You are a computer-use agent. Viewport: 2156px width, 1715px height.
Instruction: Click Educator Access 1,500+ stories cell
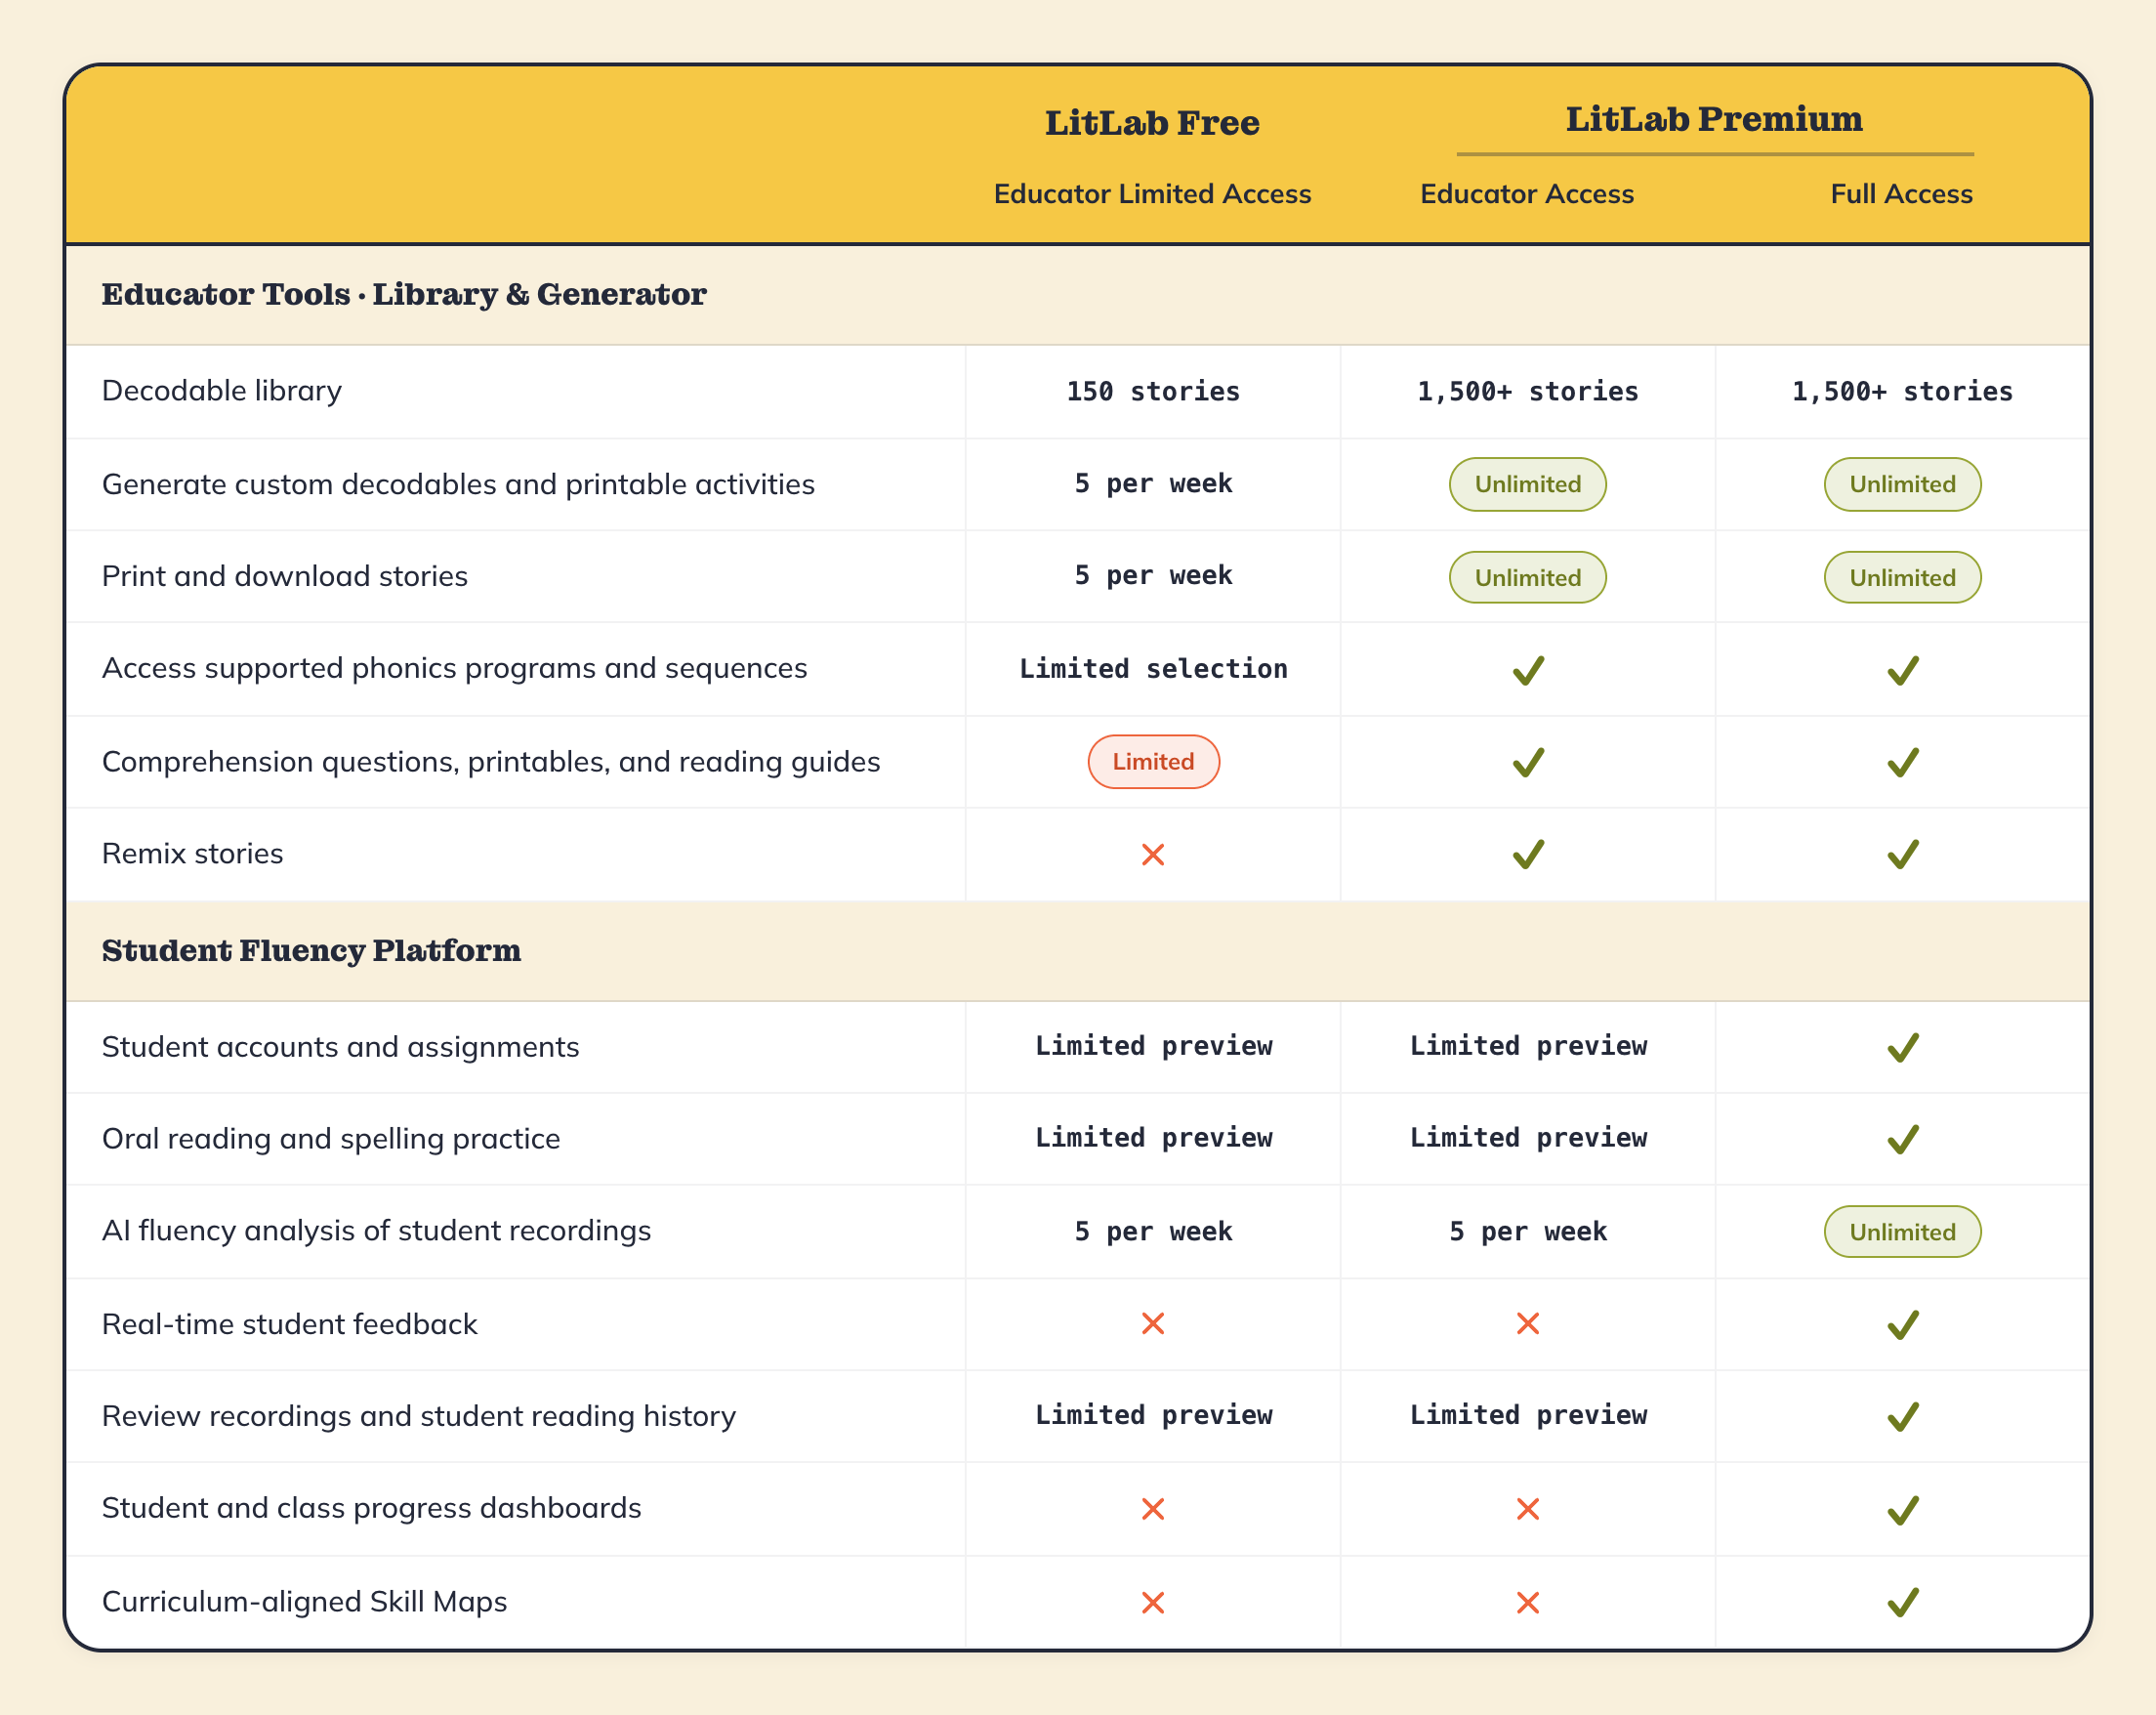[x=1528, y=392]
